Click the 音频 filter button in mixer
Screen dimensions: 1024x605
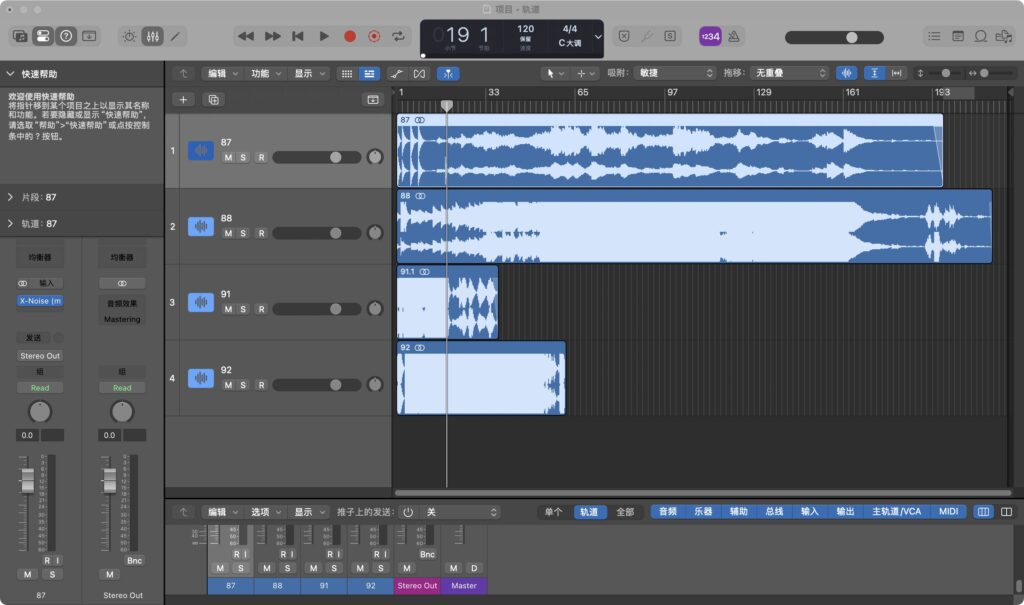pos(667,511)
